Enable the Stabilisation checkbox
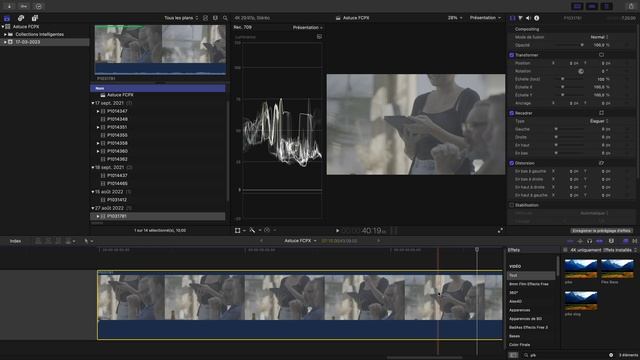This screenshot has height=360, width=640. click(x=511, y=205)
